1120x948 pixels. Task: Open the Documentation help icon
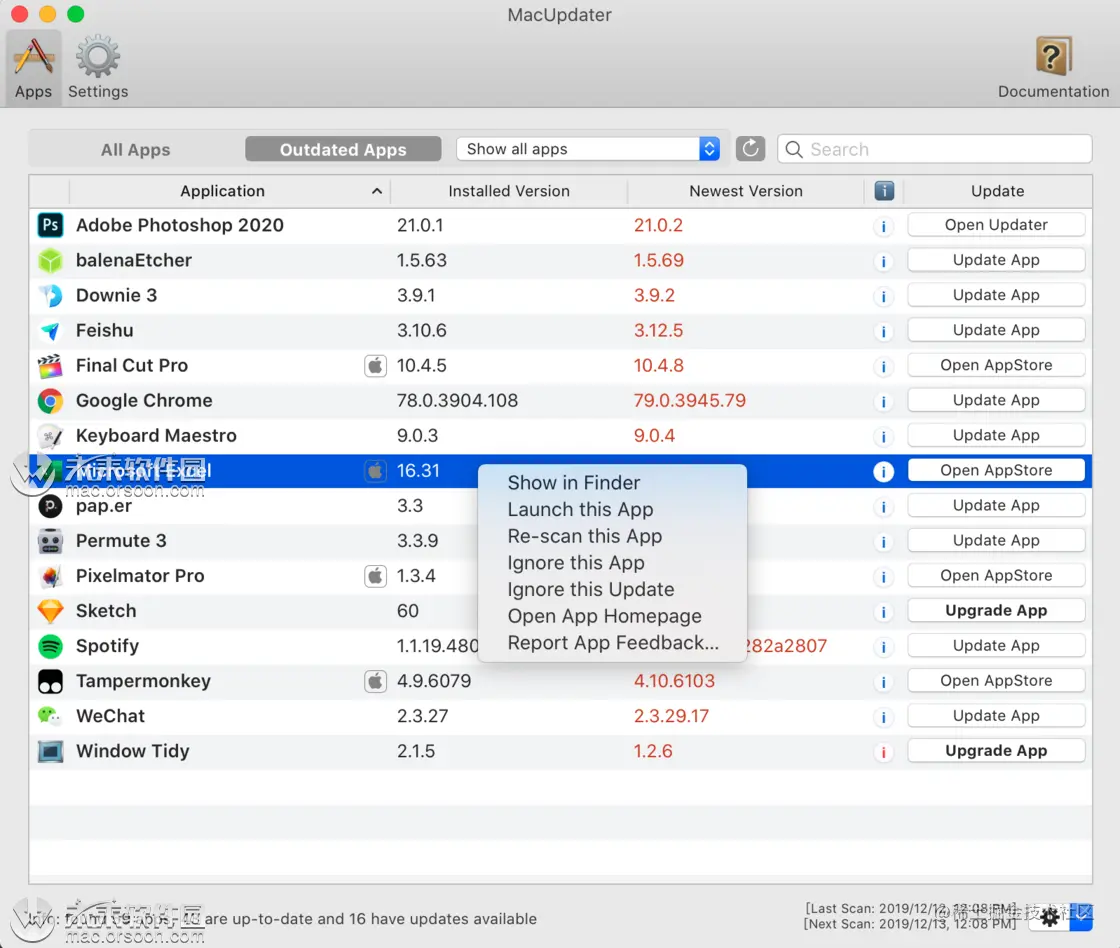tap(1053, 68)
